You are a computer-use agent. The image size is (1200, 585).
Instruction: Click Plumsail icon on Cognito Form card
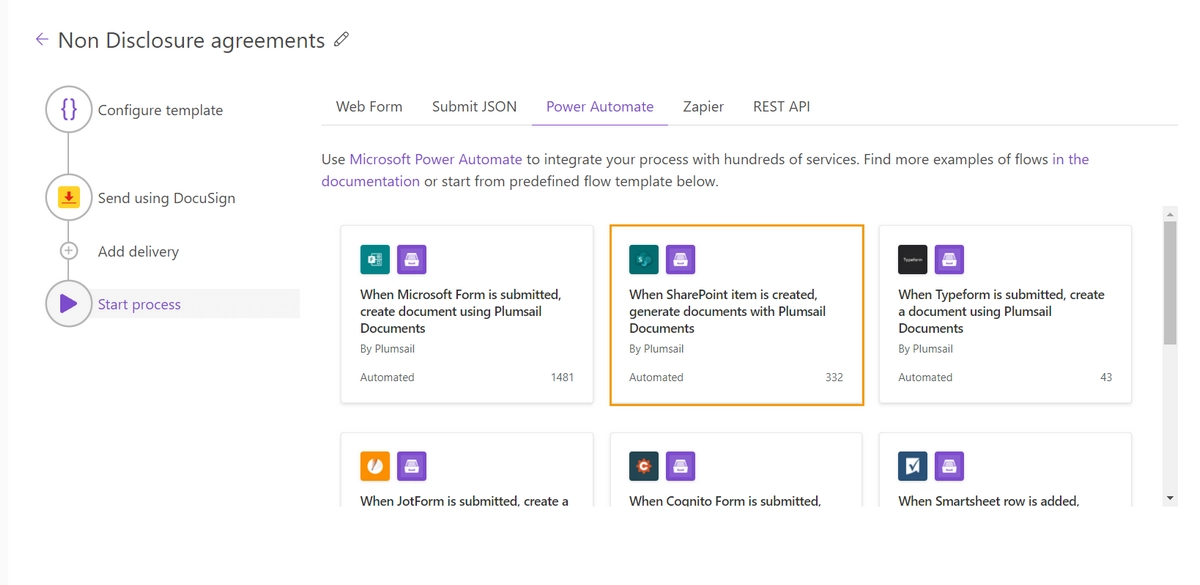681,466
